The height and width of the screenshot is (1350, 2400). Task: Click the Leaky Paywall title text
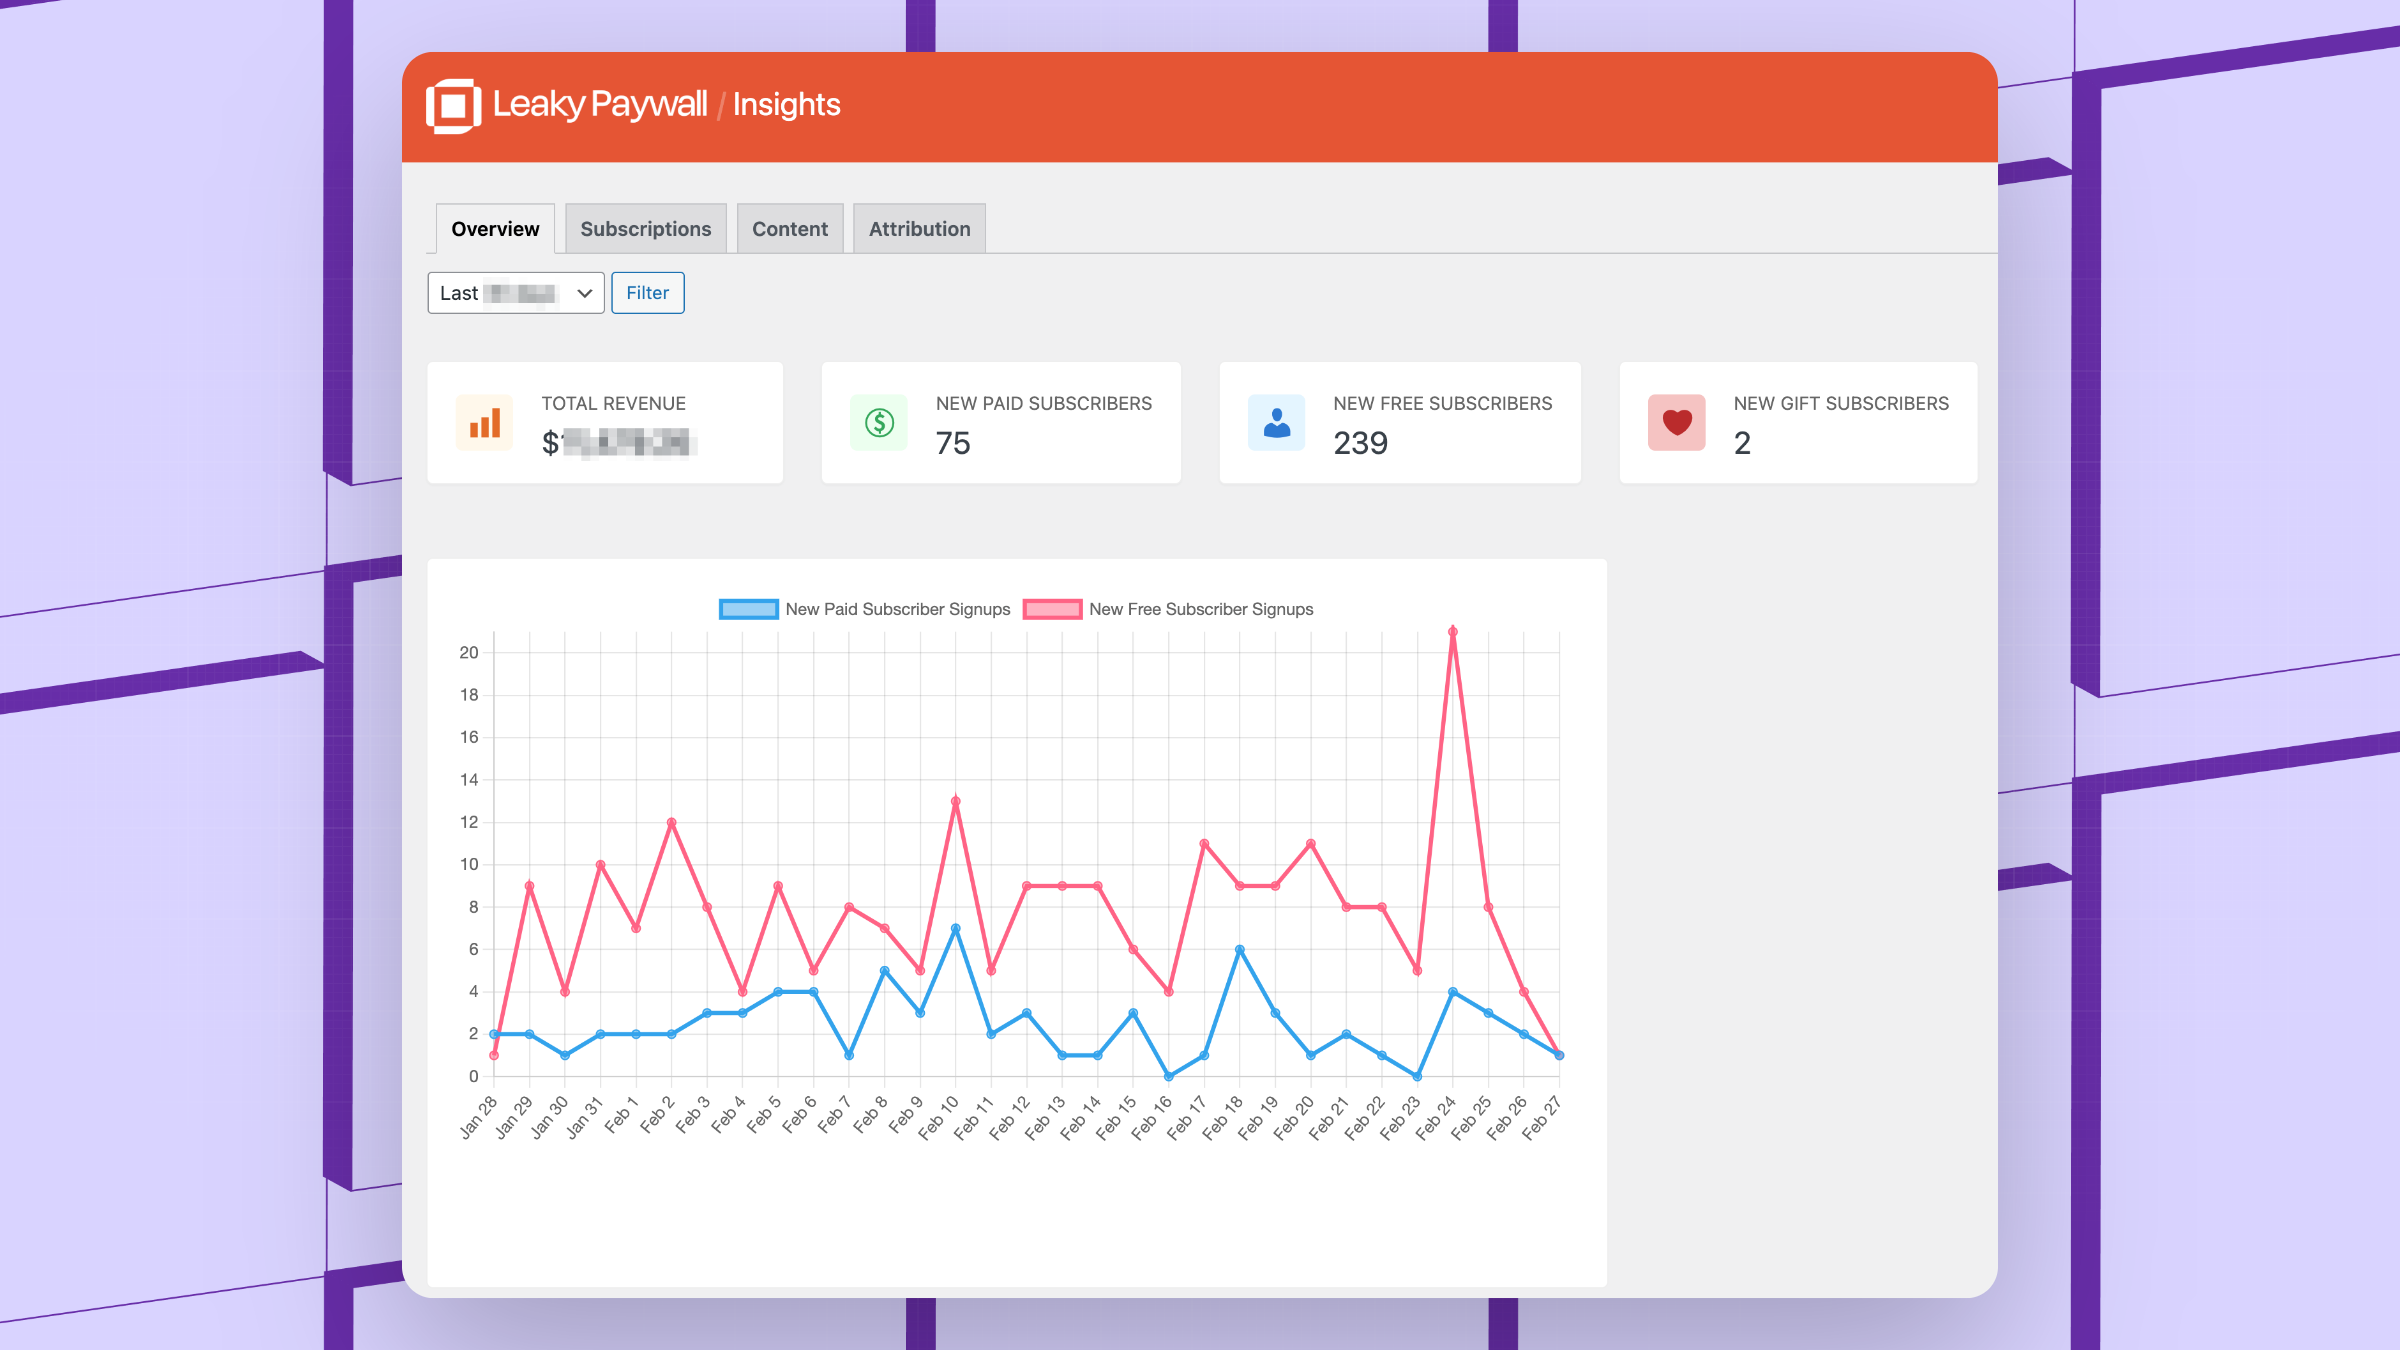click(x=600, y=105)
